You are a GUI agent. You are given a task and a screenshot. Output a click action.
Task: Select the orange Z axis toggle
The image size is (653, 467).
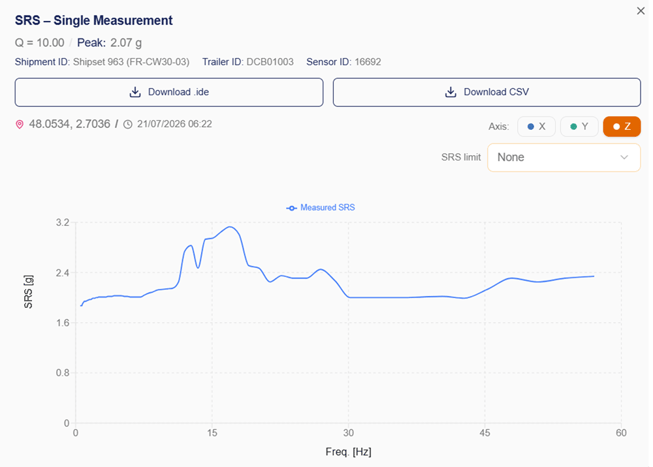(x=622, y=127)
